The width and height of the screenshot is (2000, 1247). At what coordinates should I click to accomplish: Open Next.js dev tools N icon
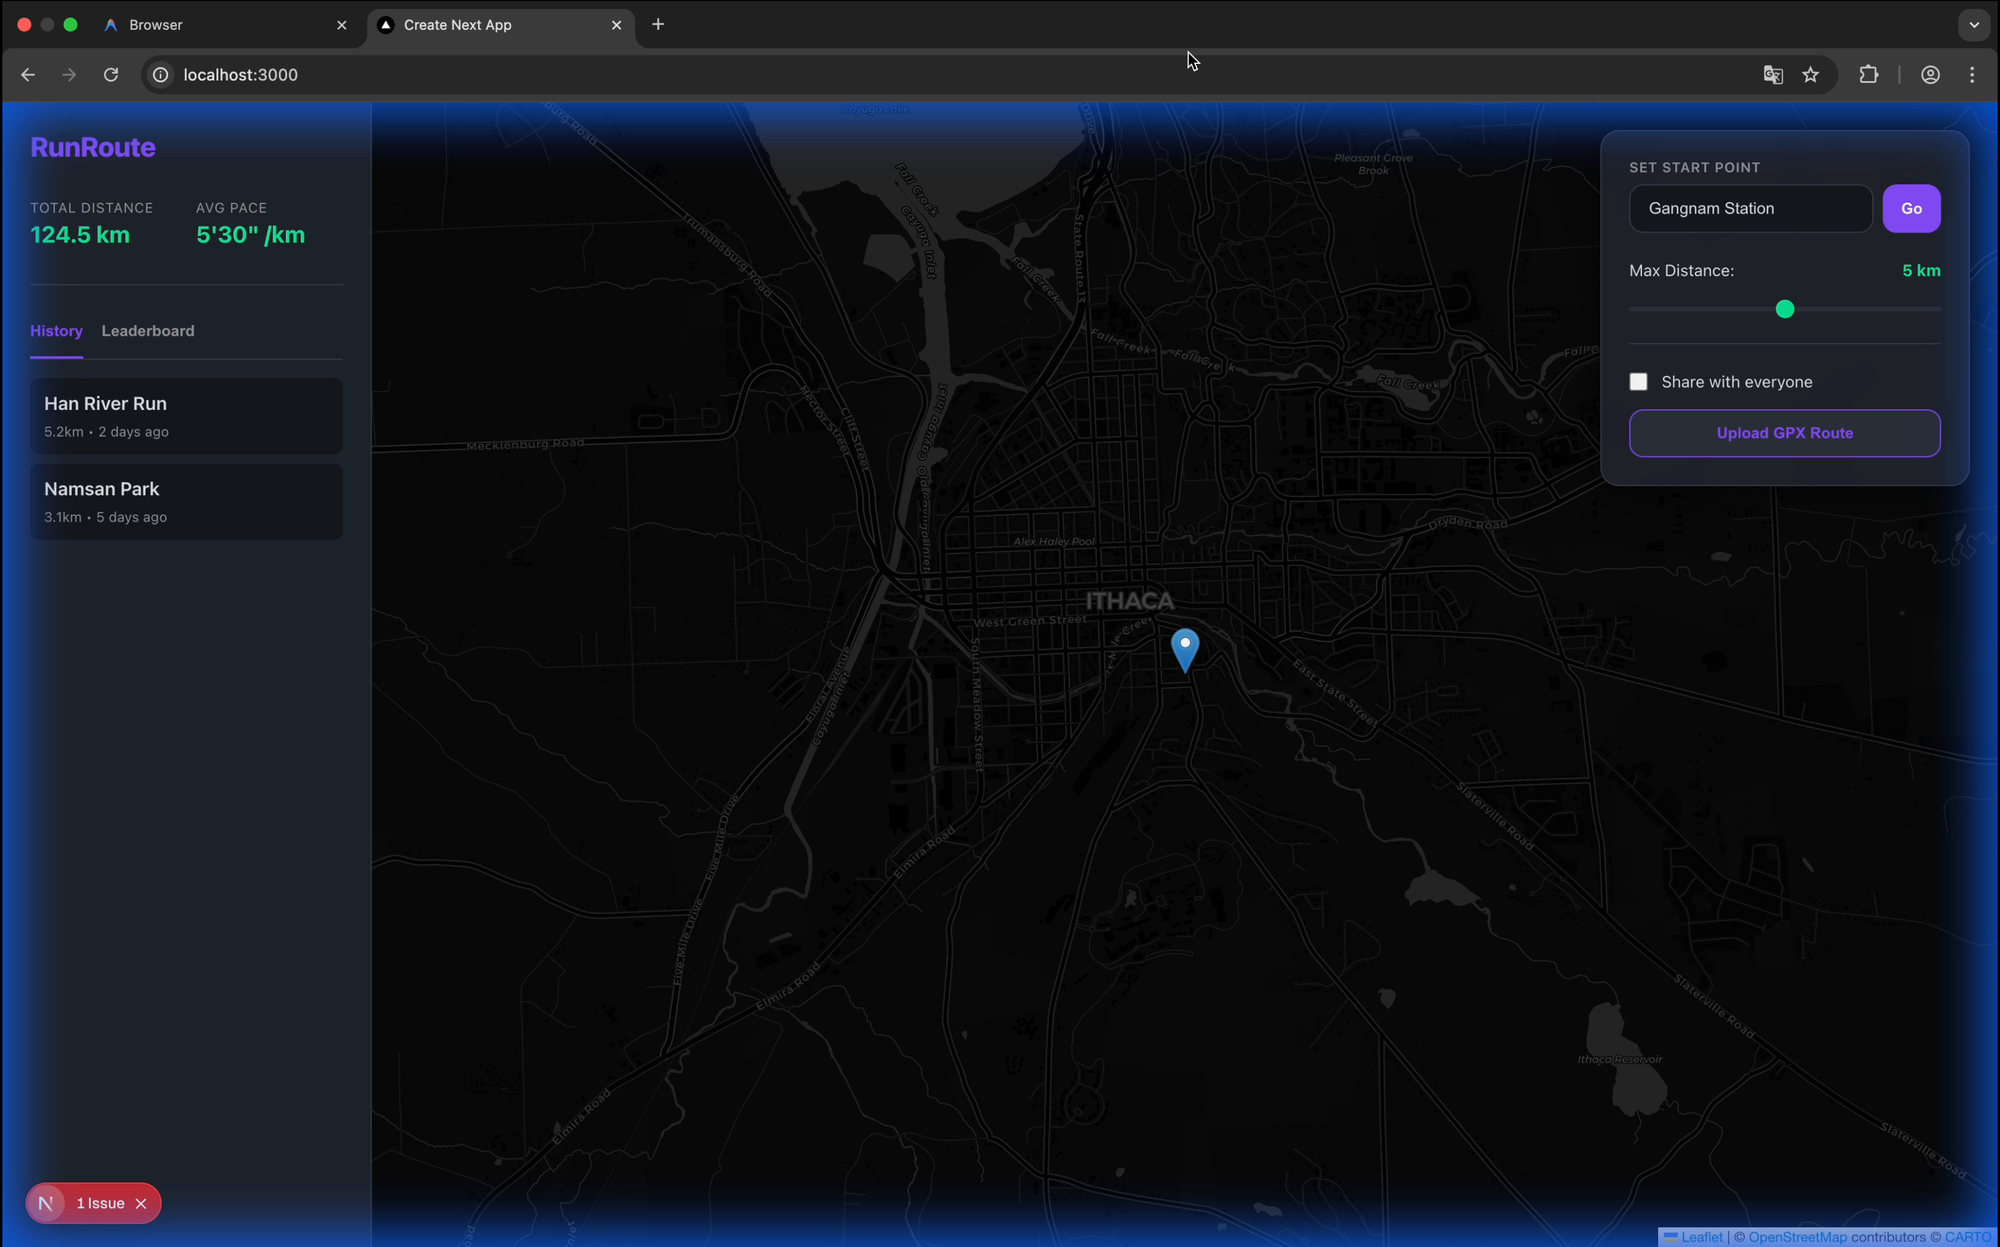coord(46,1203)
